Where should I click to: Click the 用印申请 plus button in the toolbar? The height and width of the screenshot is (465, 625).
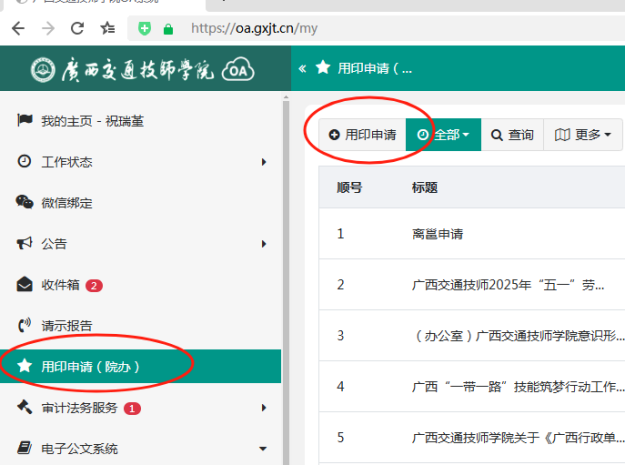pos(362,135)
